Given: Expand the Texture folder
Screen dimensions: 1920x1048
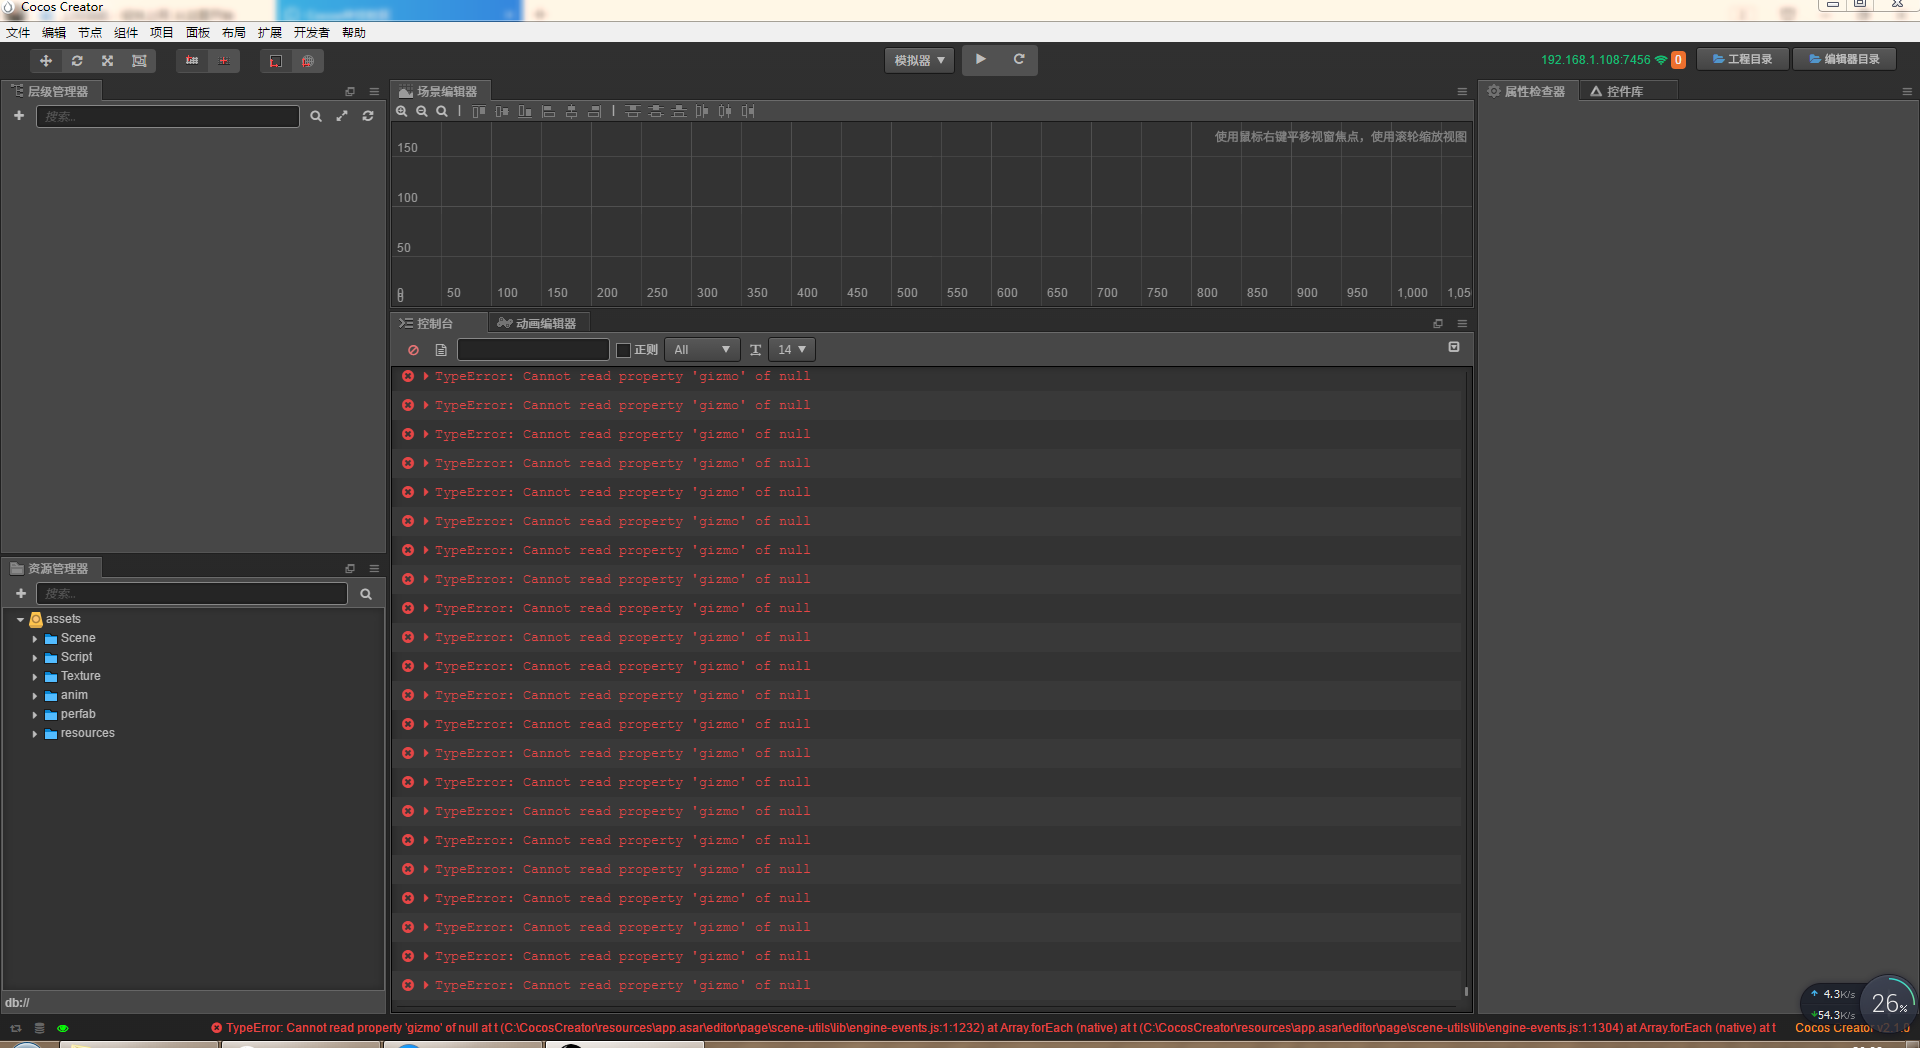Looking at the screenshot, I should point(35,677).
